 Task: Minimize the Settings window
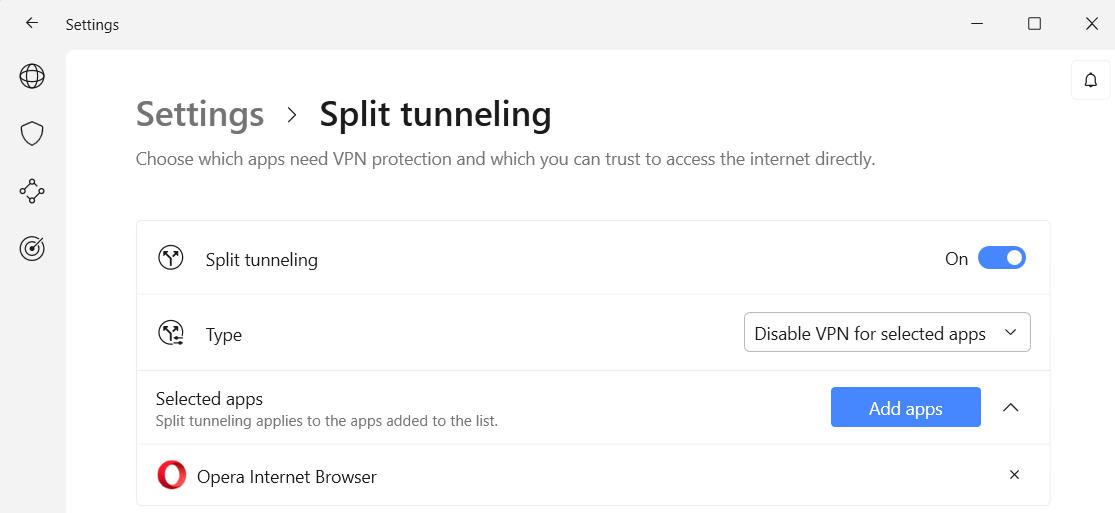[x=977, y=24]
